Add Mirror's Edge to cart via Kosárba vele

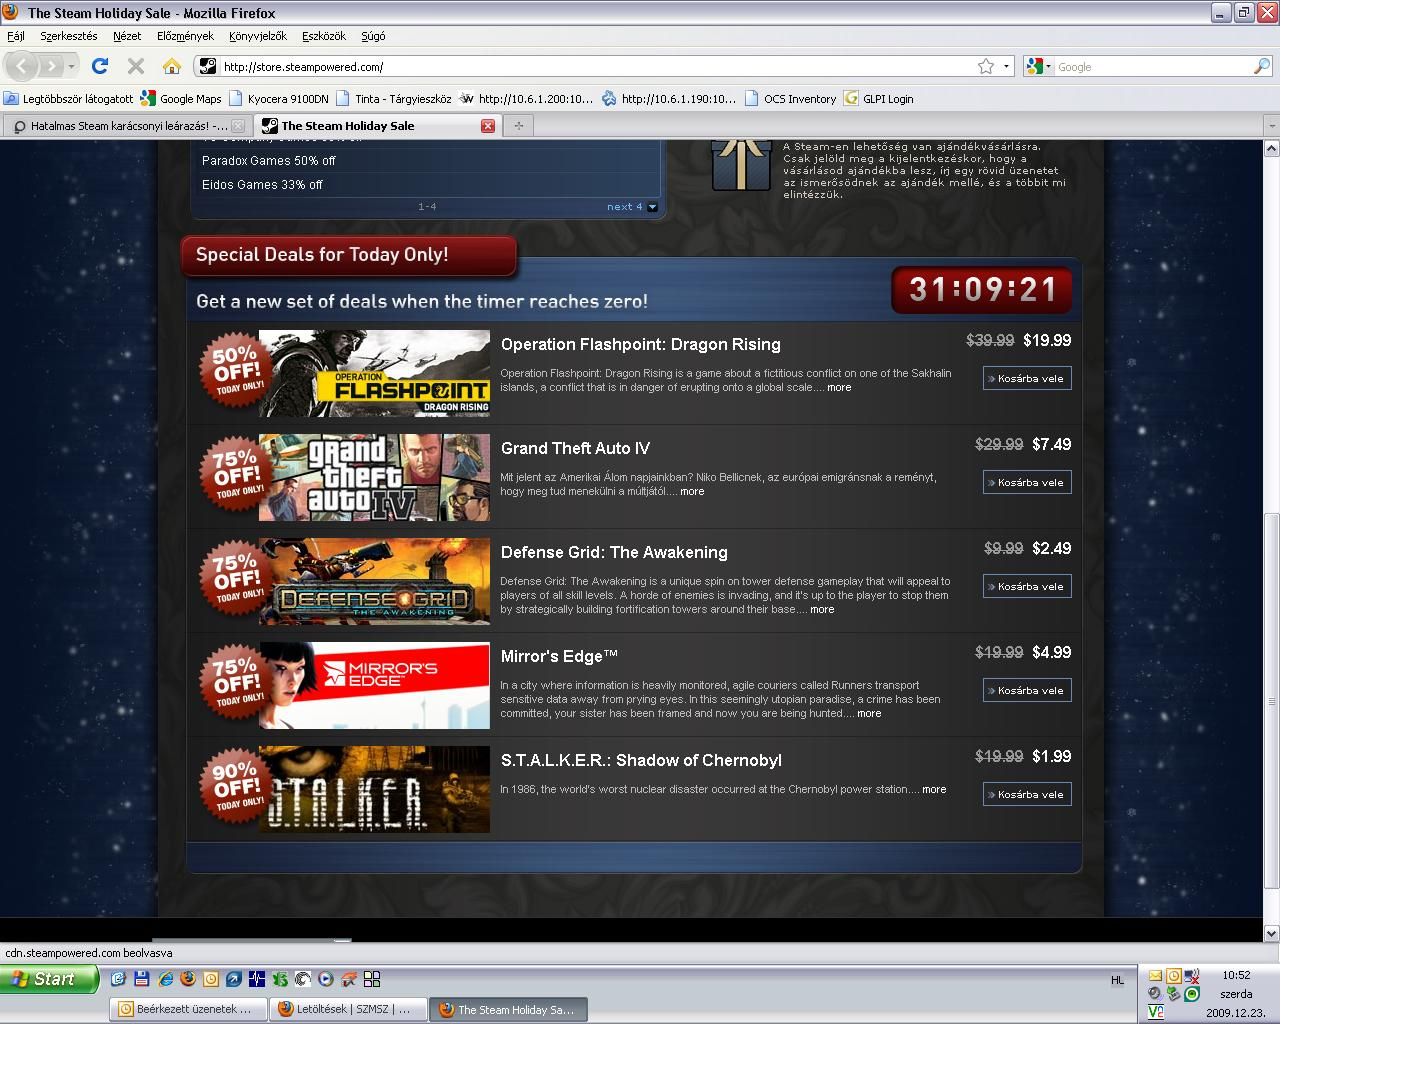coord(1027,690)
